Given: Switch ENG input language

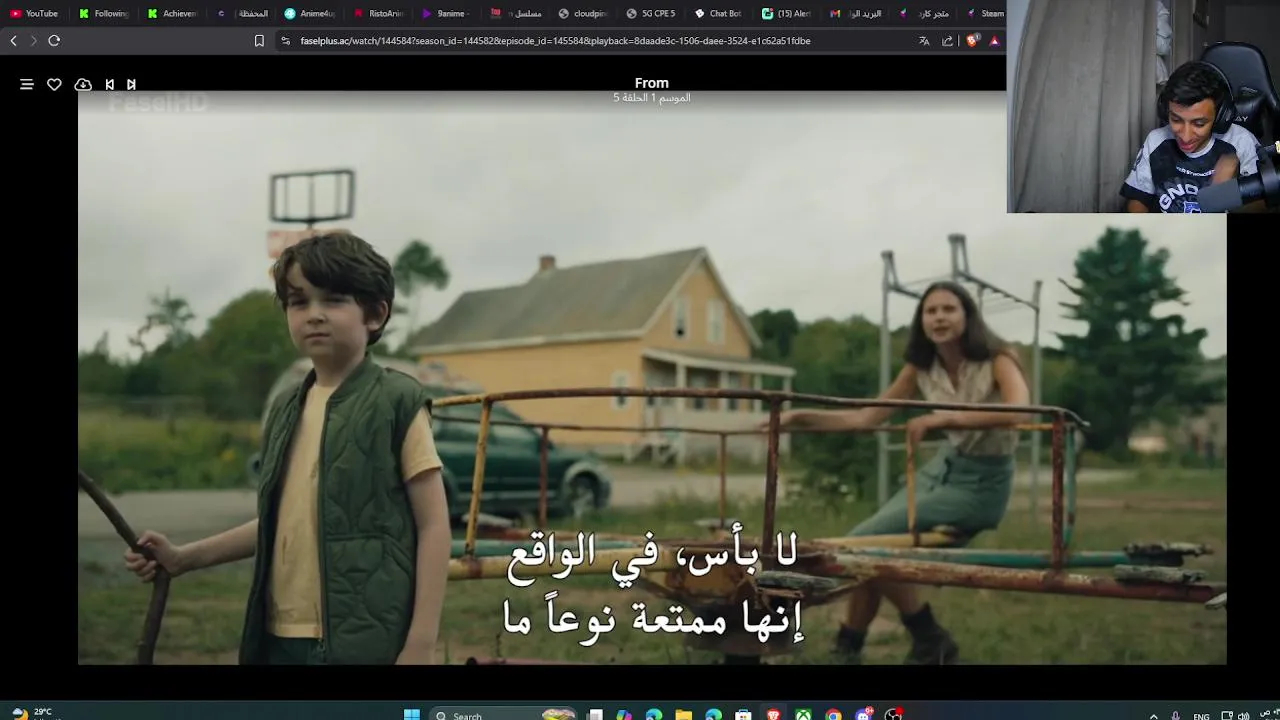Looking at the screenshot, I should pos(1202,716).
